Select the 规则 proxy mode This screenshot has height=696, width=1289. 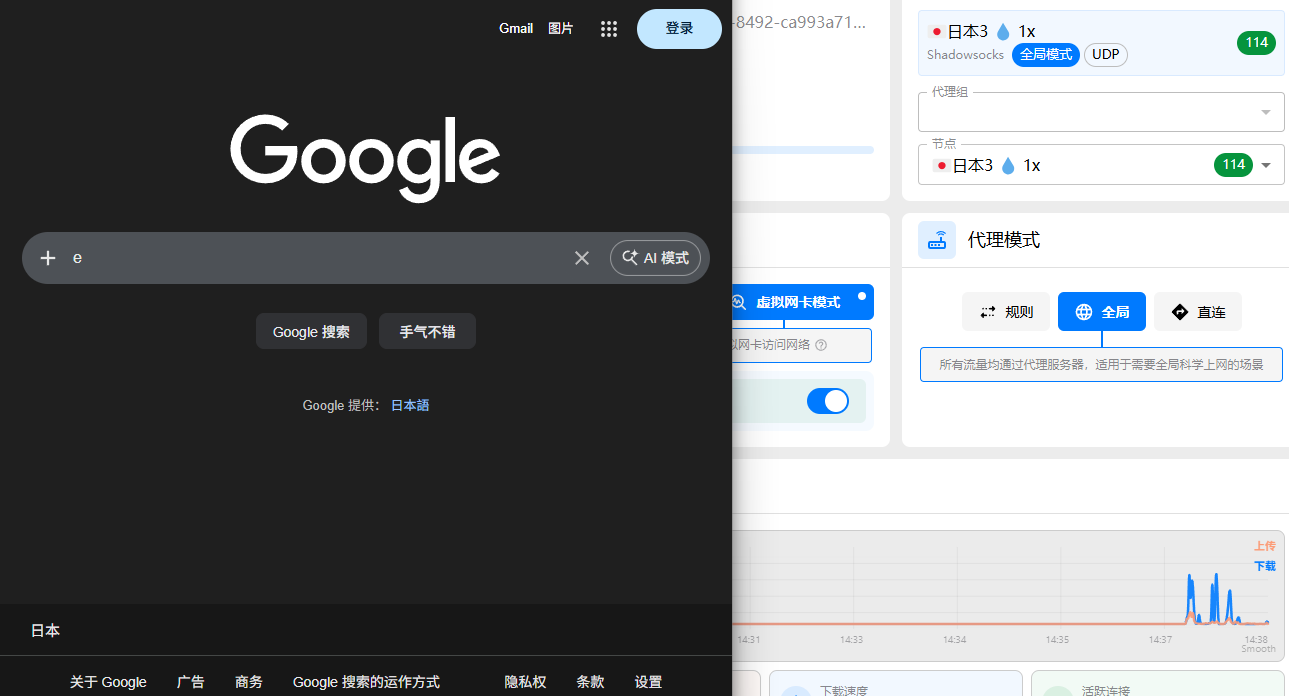1005,312
